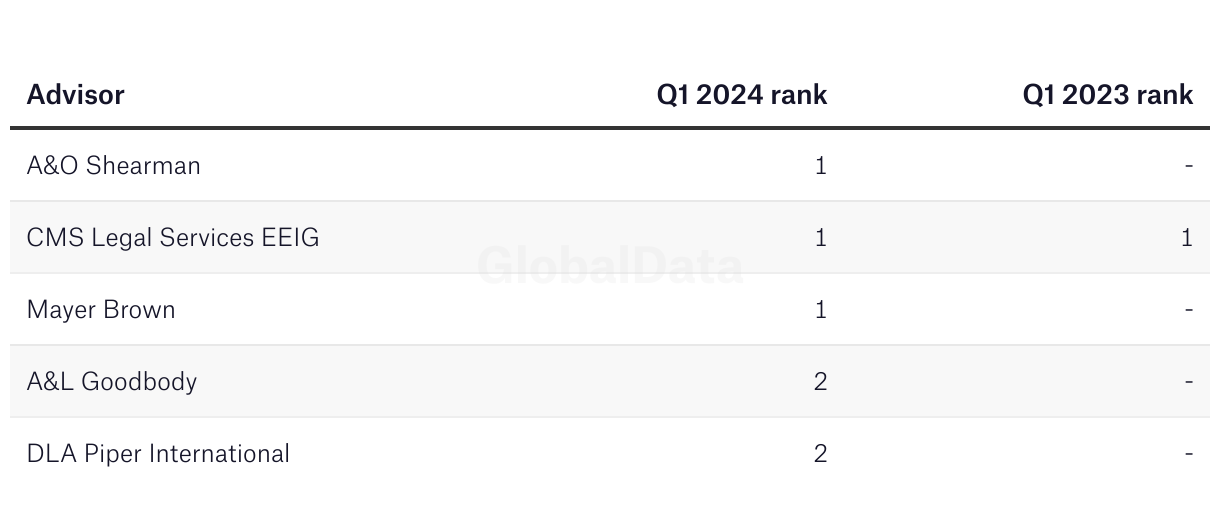Click A&O Shearman's Q1 2024 rank value
Screen dimensions: 1220x530
pos(821,166)
